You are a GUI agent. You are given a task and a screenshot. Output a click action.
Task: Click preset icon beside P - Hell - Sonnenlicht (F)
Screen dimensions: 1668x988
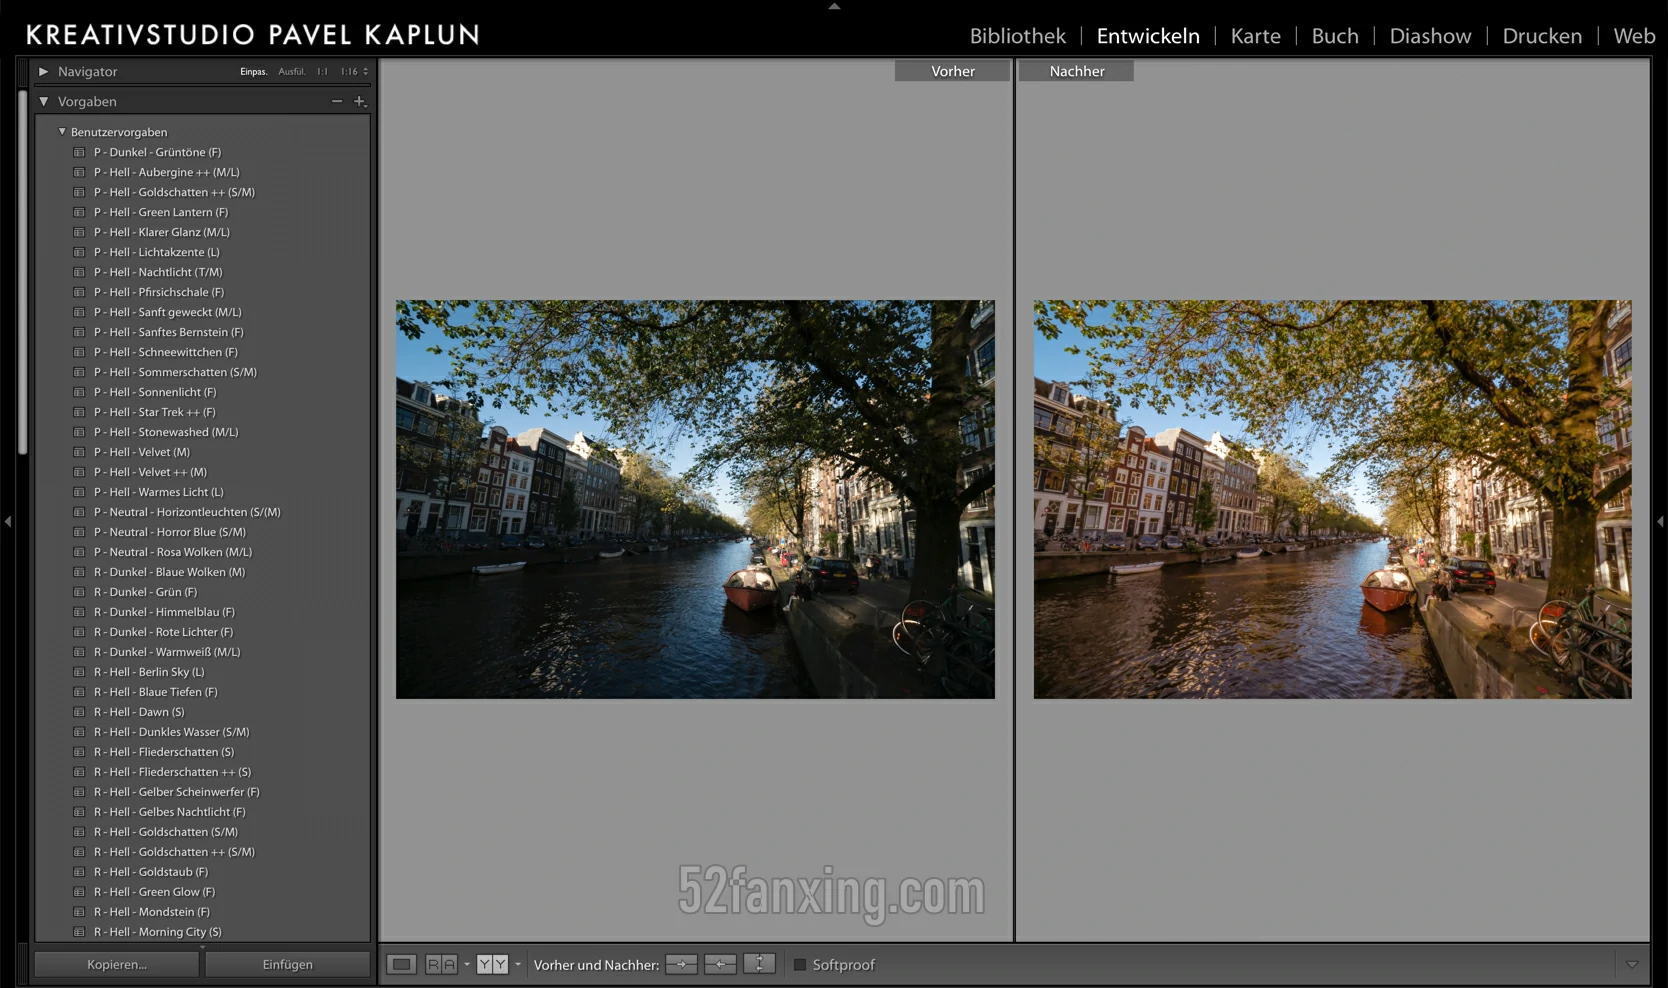(79, 392)
